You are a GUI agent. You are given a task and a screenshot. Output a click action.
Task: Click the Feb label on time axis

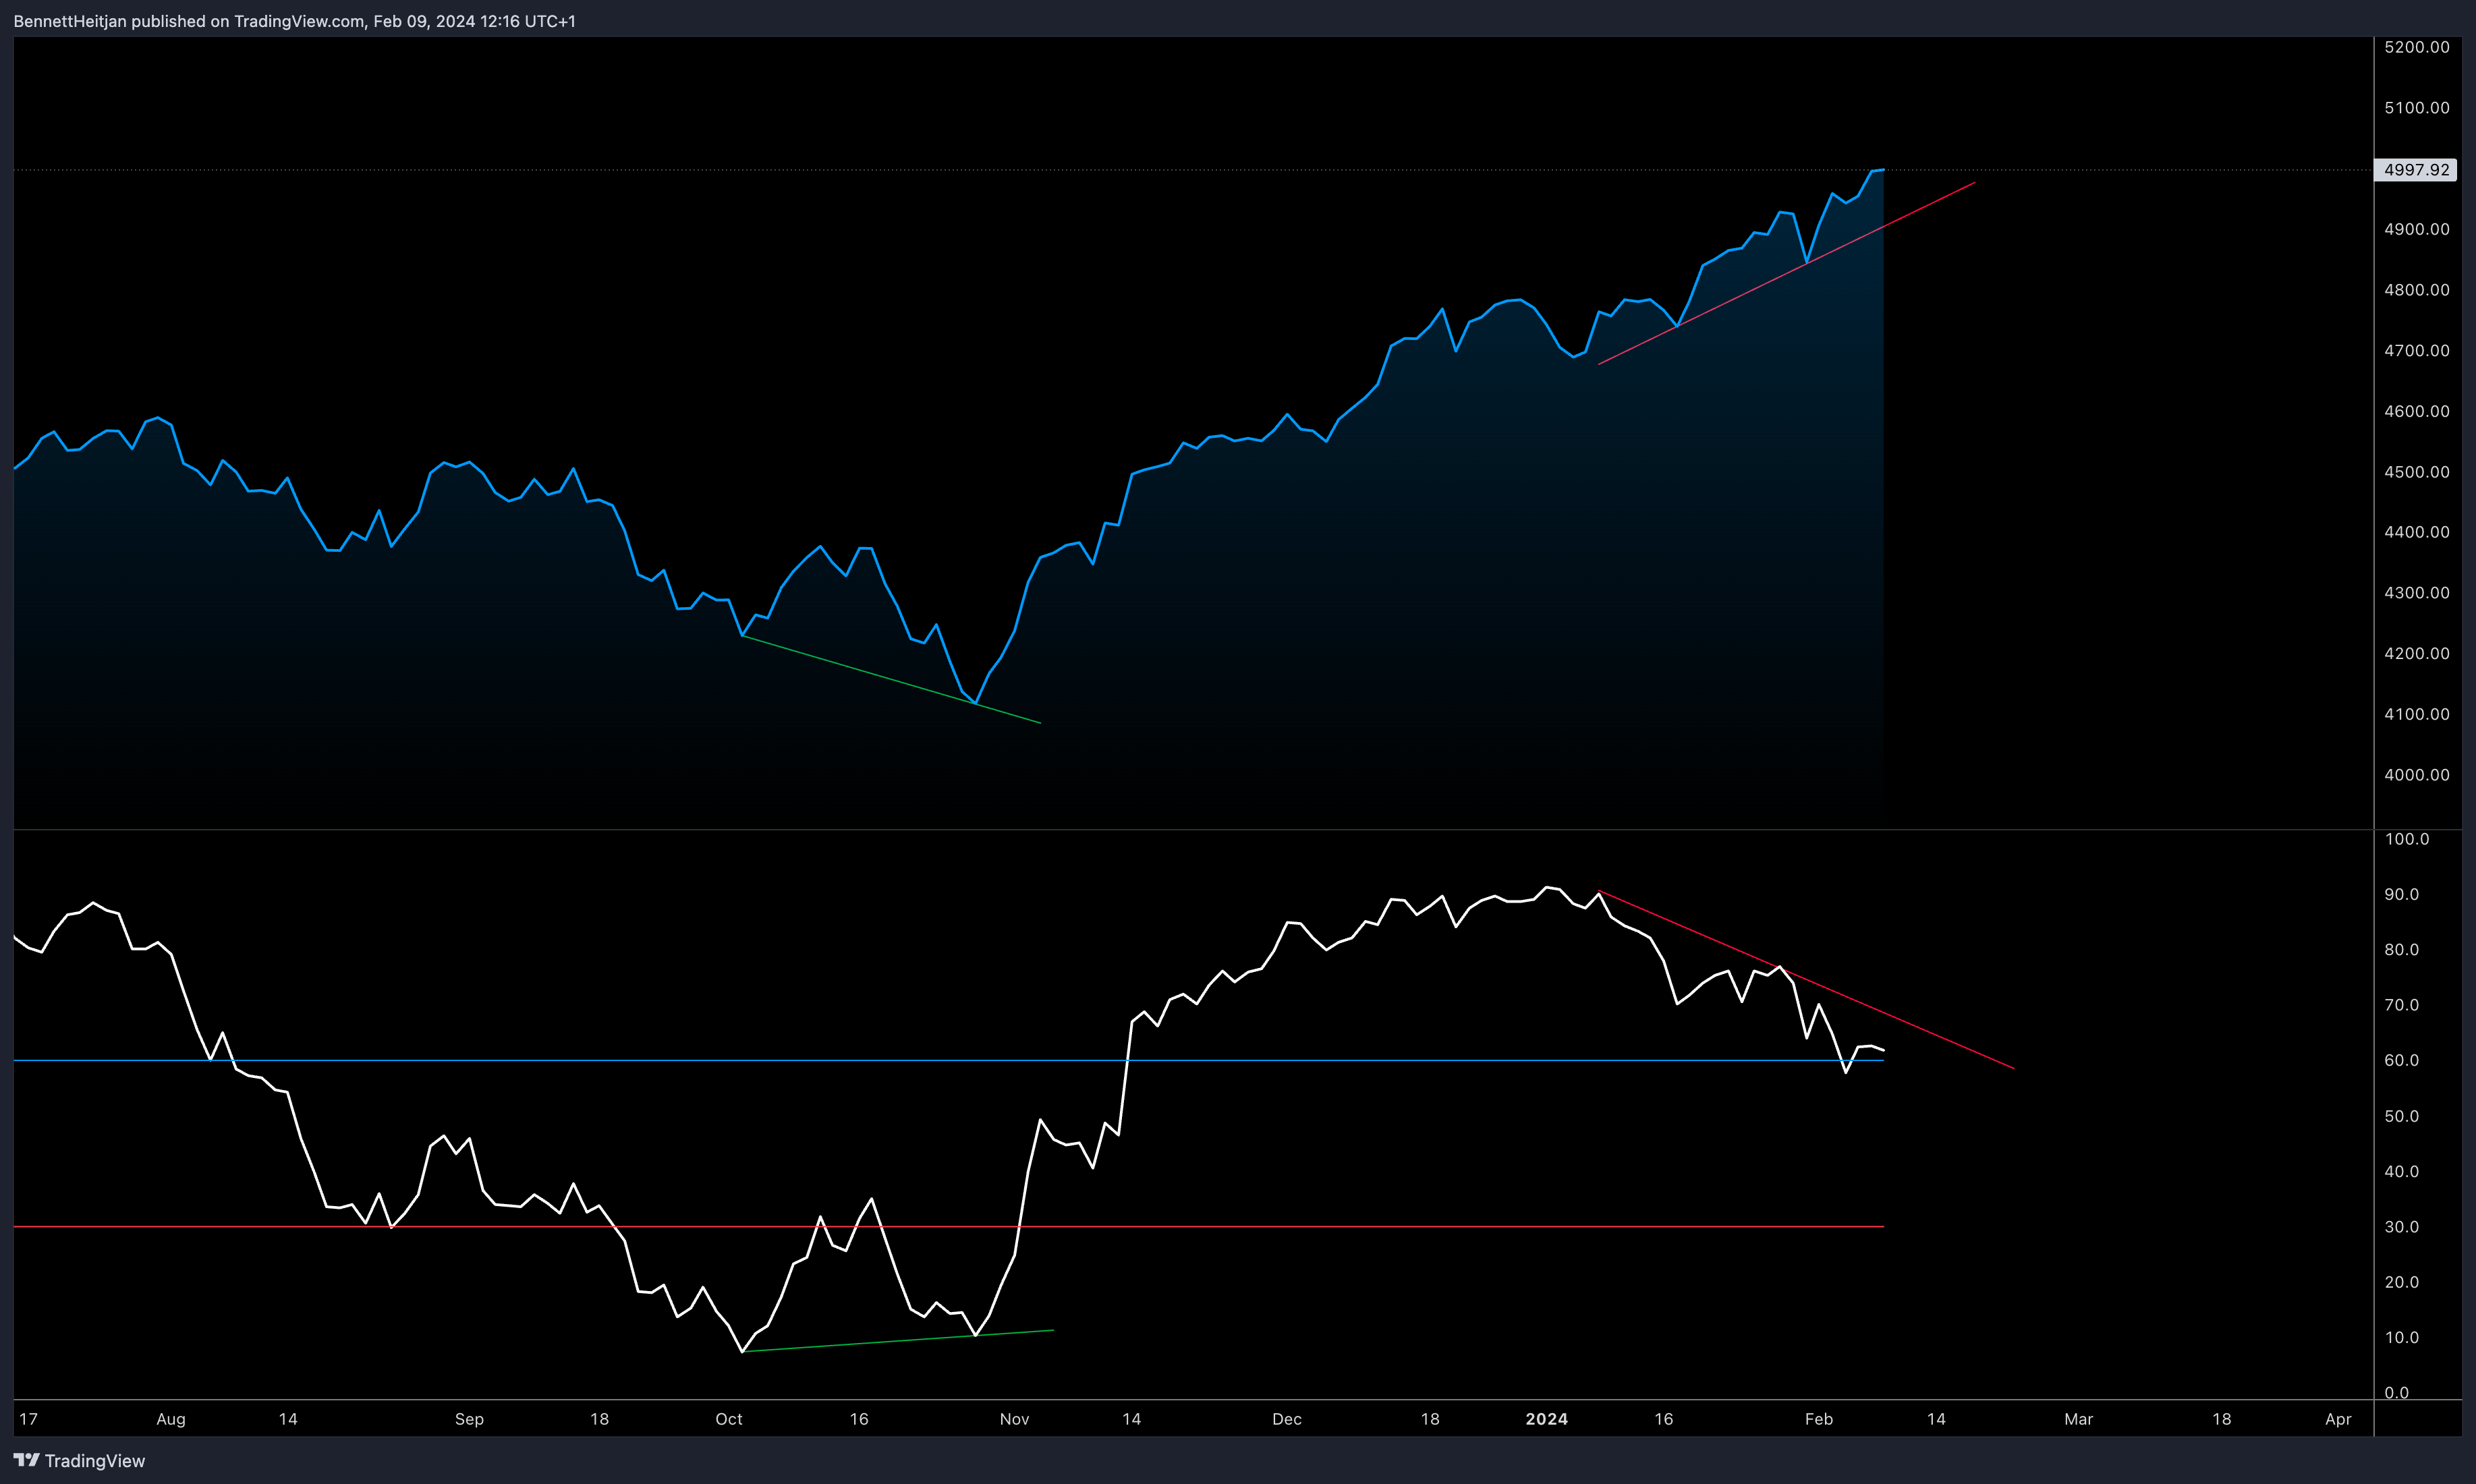click(x=1818, y=1419)
